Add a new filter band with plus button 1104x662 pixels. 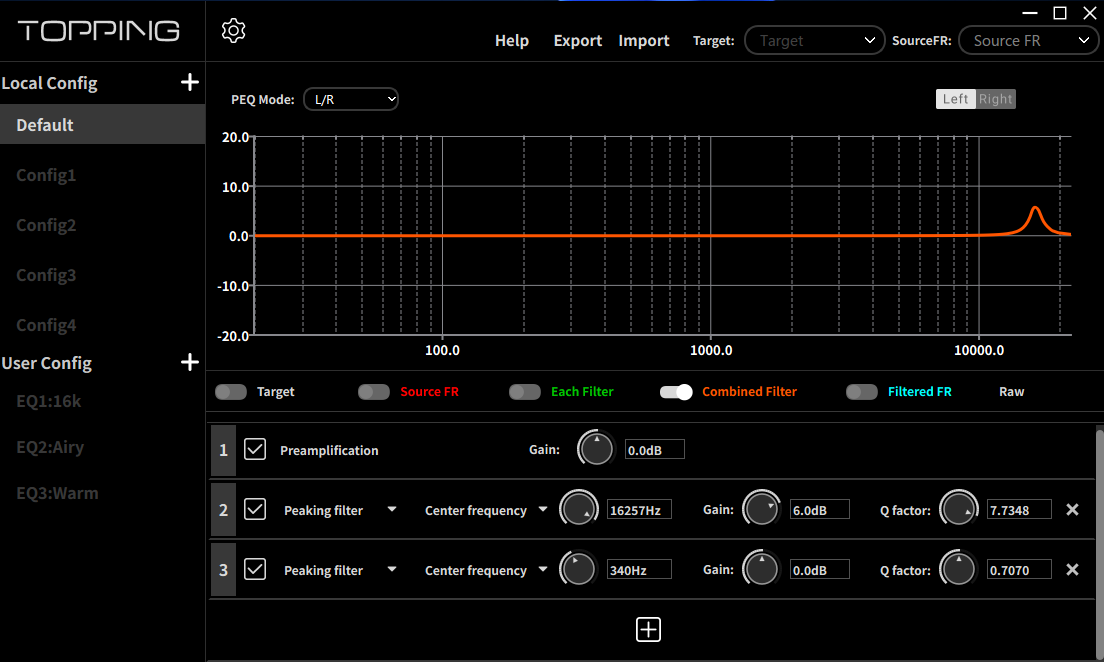648,630
